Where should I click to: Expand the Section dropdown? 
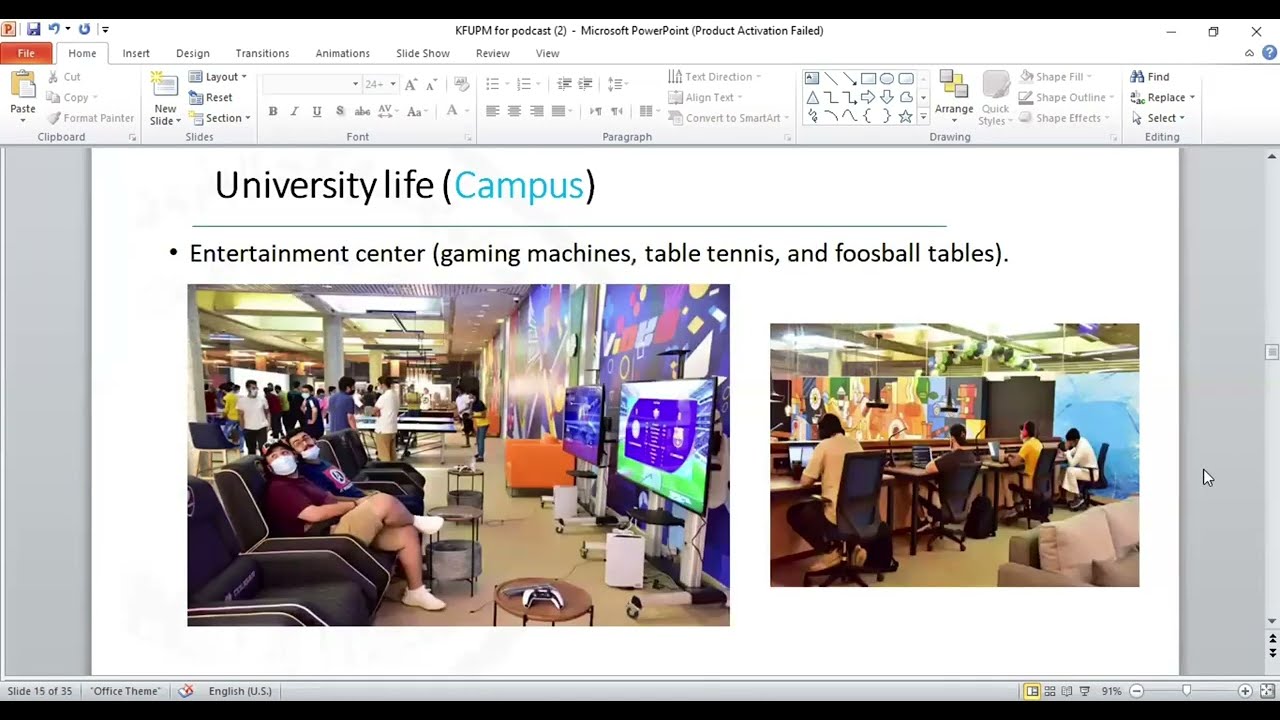click(x=220, y=118)
